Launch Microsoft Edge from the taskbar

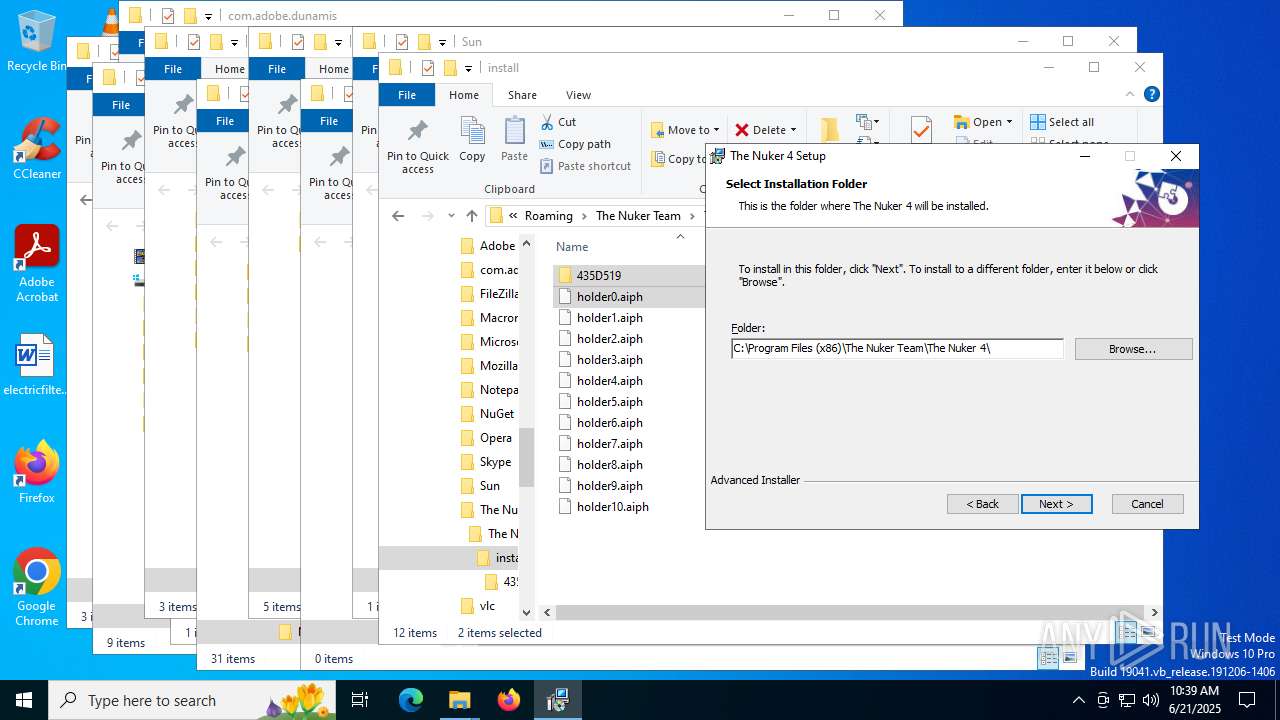point(410,700)
